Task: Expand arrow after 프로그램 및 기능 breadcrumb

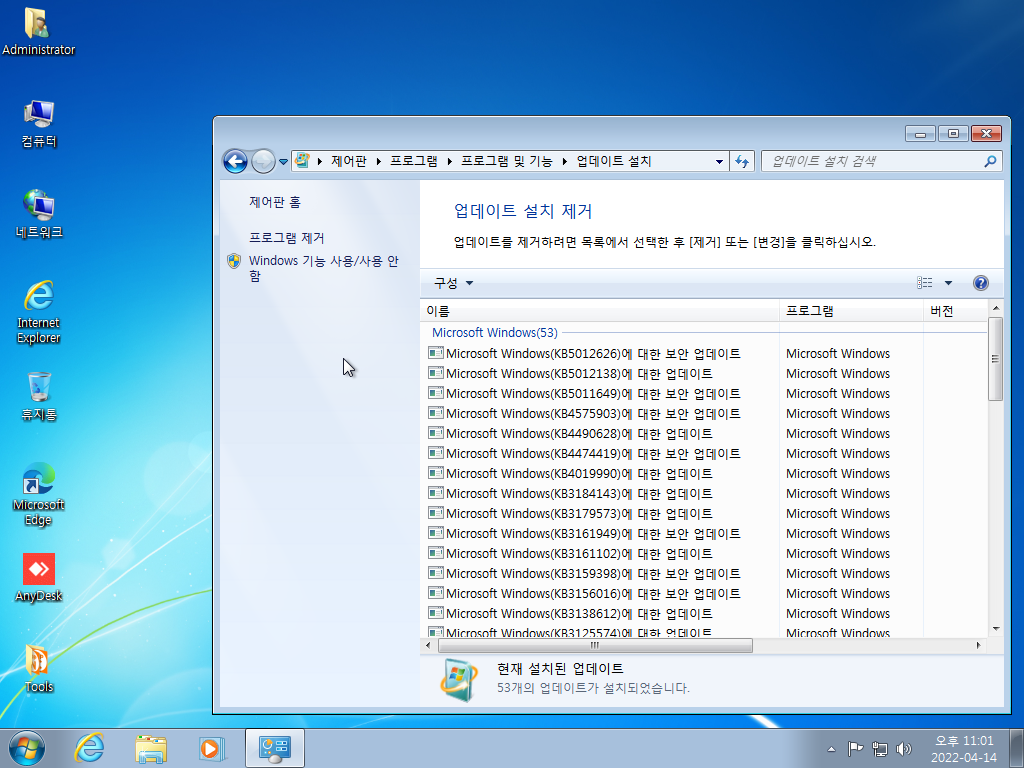Action: 565,161
